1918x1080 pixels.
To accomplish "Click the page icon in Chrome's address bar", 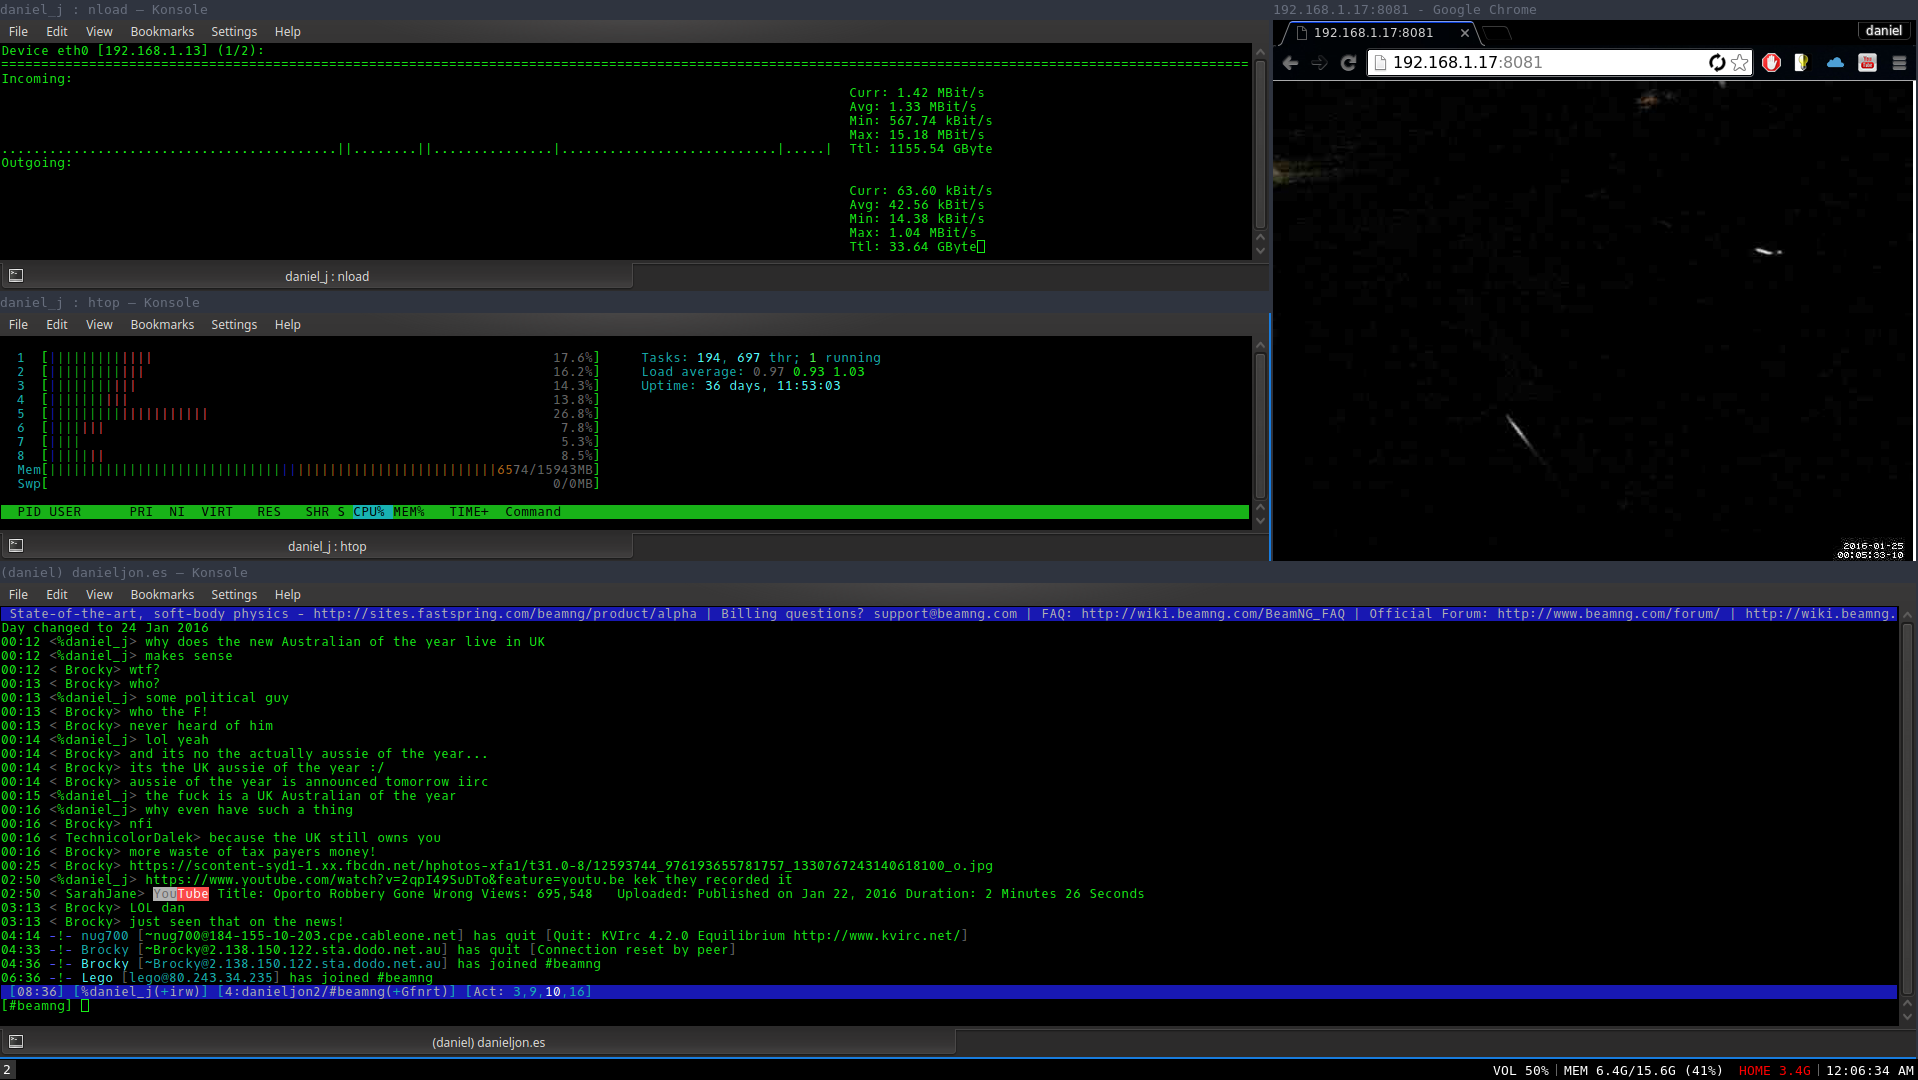I will pyautogui.click(x=1381, y=63).
